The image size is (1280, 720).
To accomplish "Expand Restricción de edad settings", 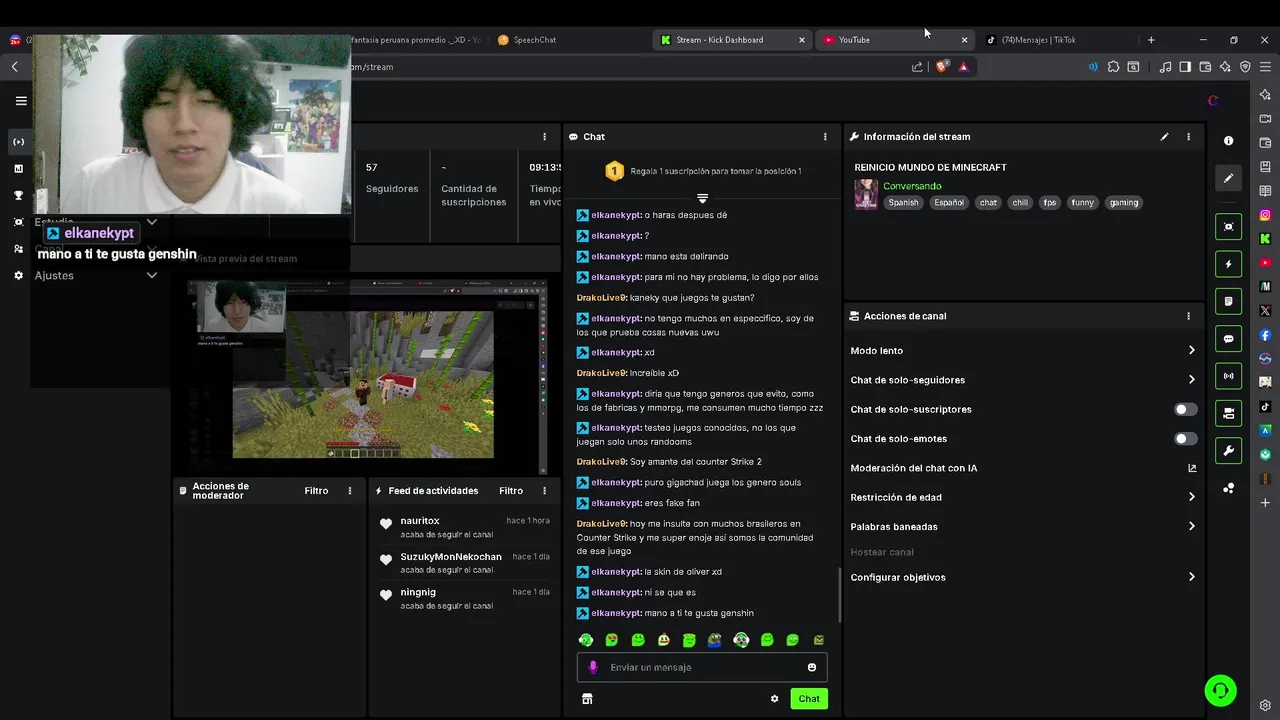I will pos(1023,497).
